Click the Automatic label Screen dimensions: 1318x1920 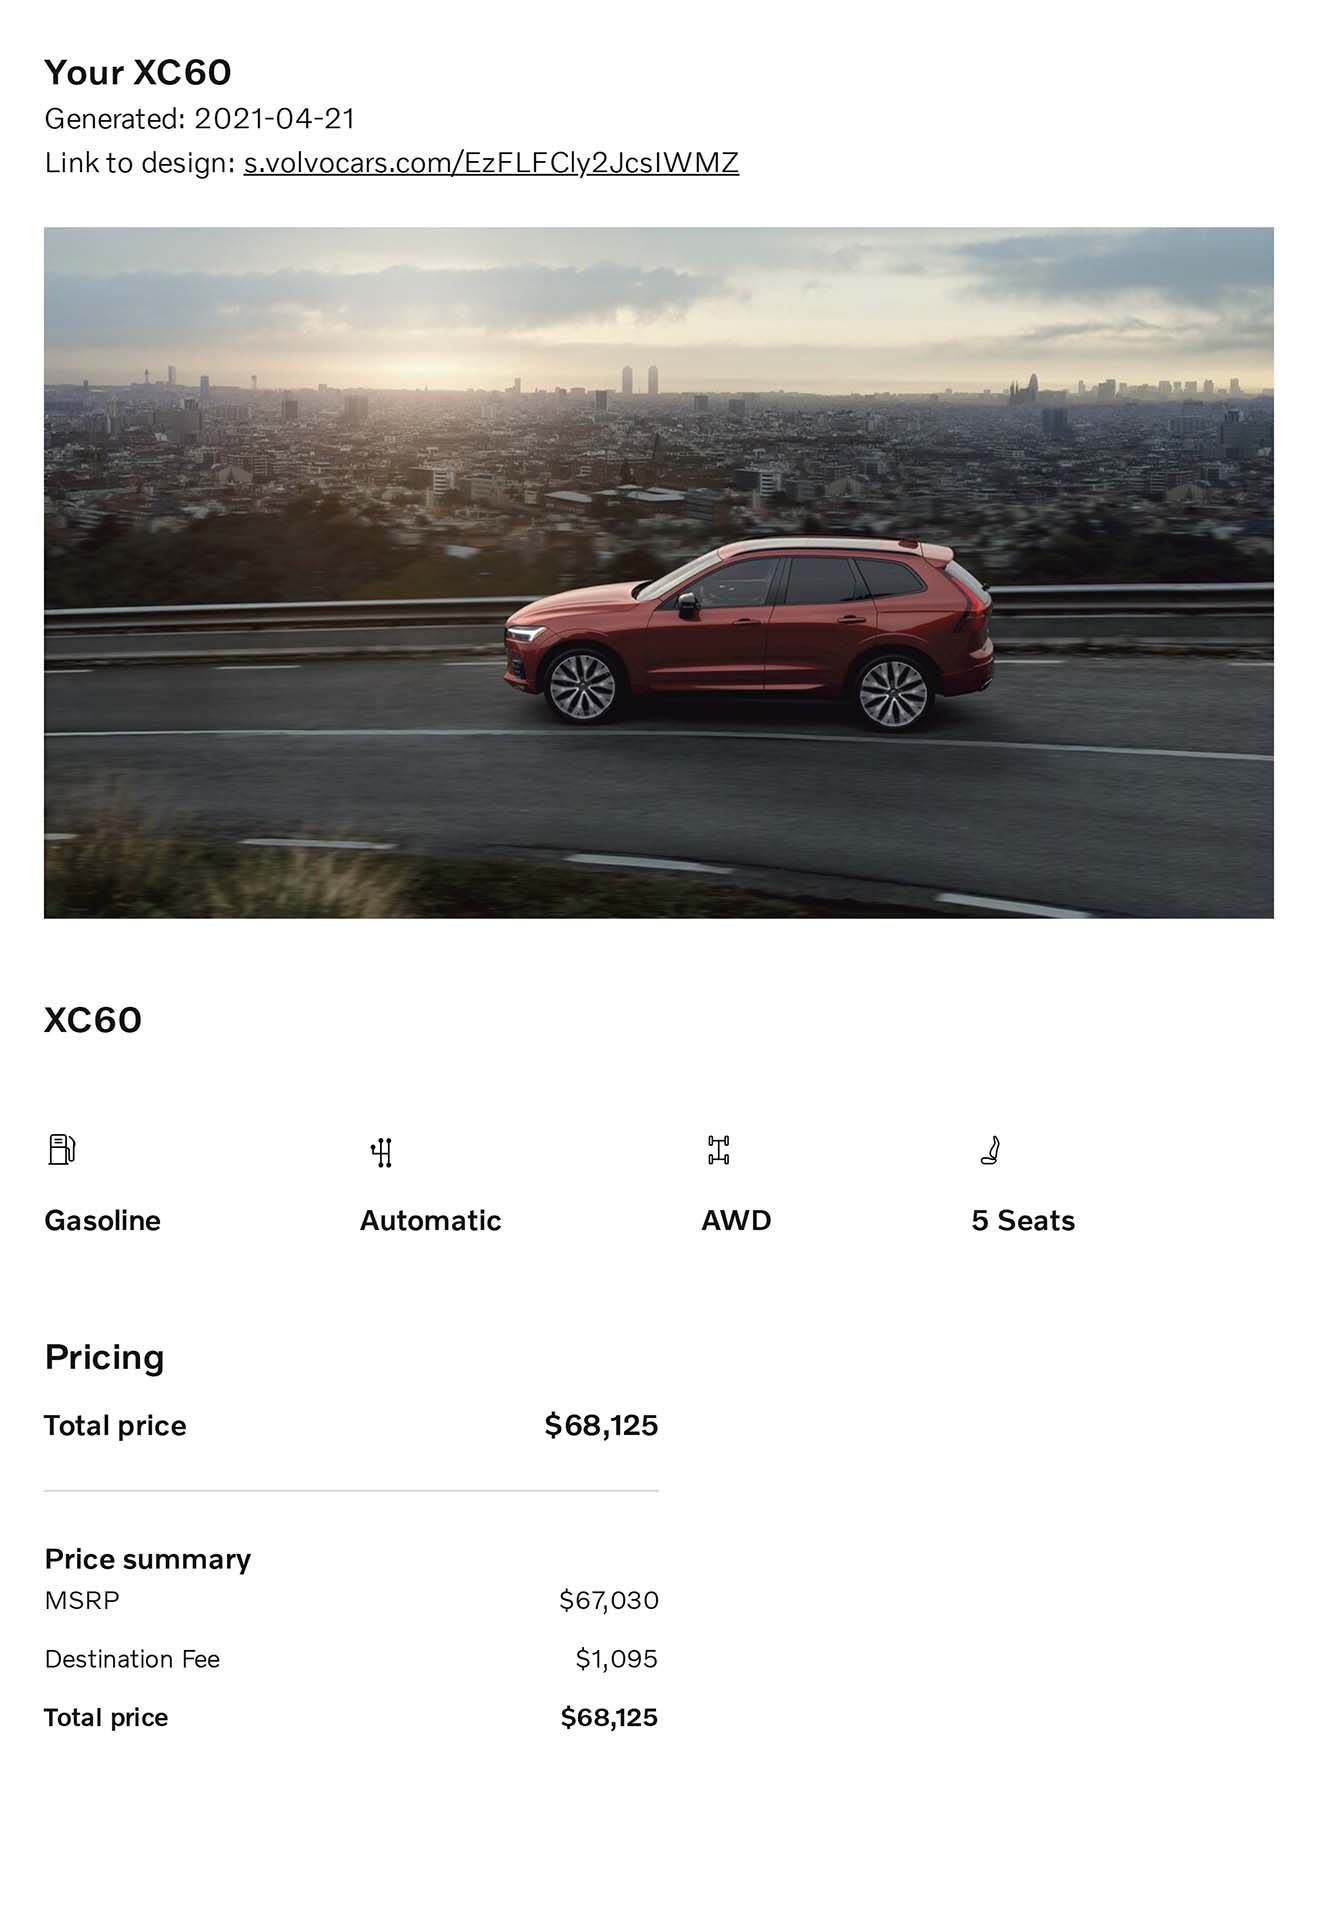click(430, 1221)
